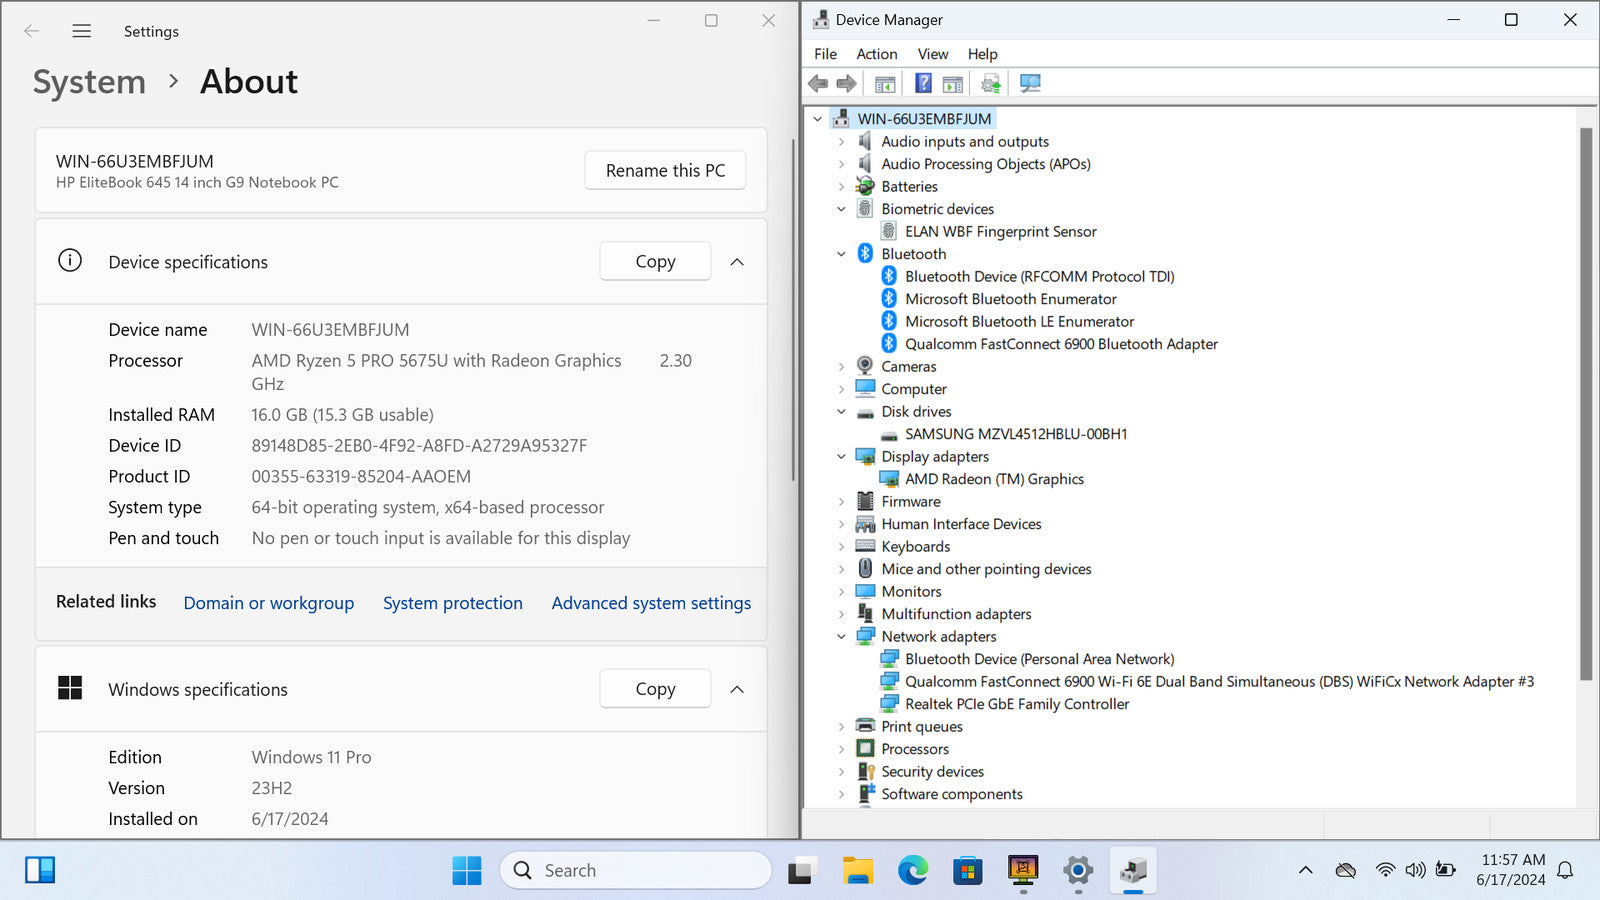Screen dimensions: 1600x900
Task: Select Qualcomm FastConnect 6900 Bluetooth Adapter
Action: point(1061,344)
